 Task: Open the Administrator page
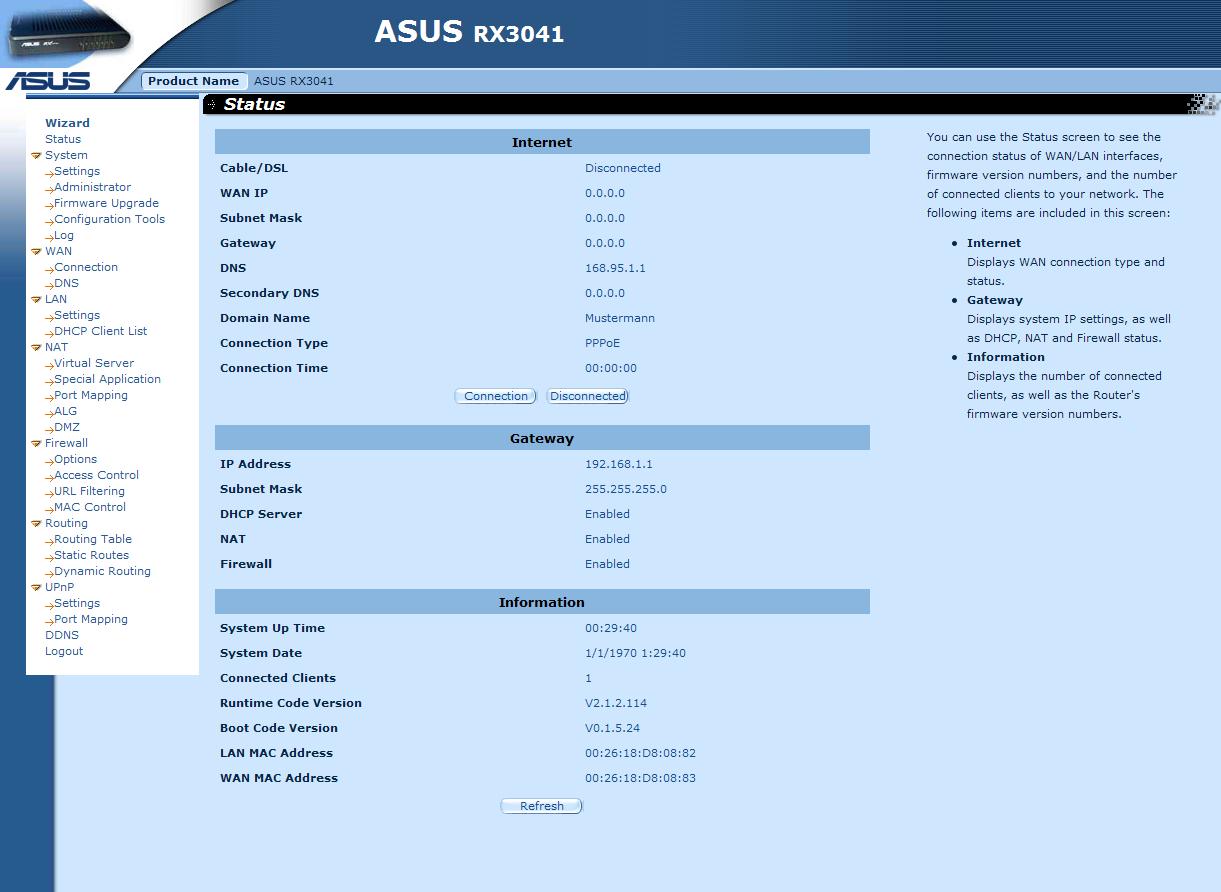92,187
